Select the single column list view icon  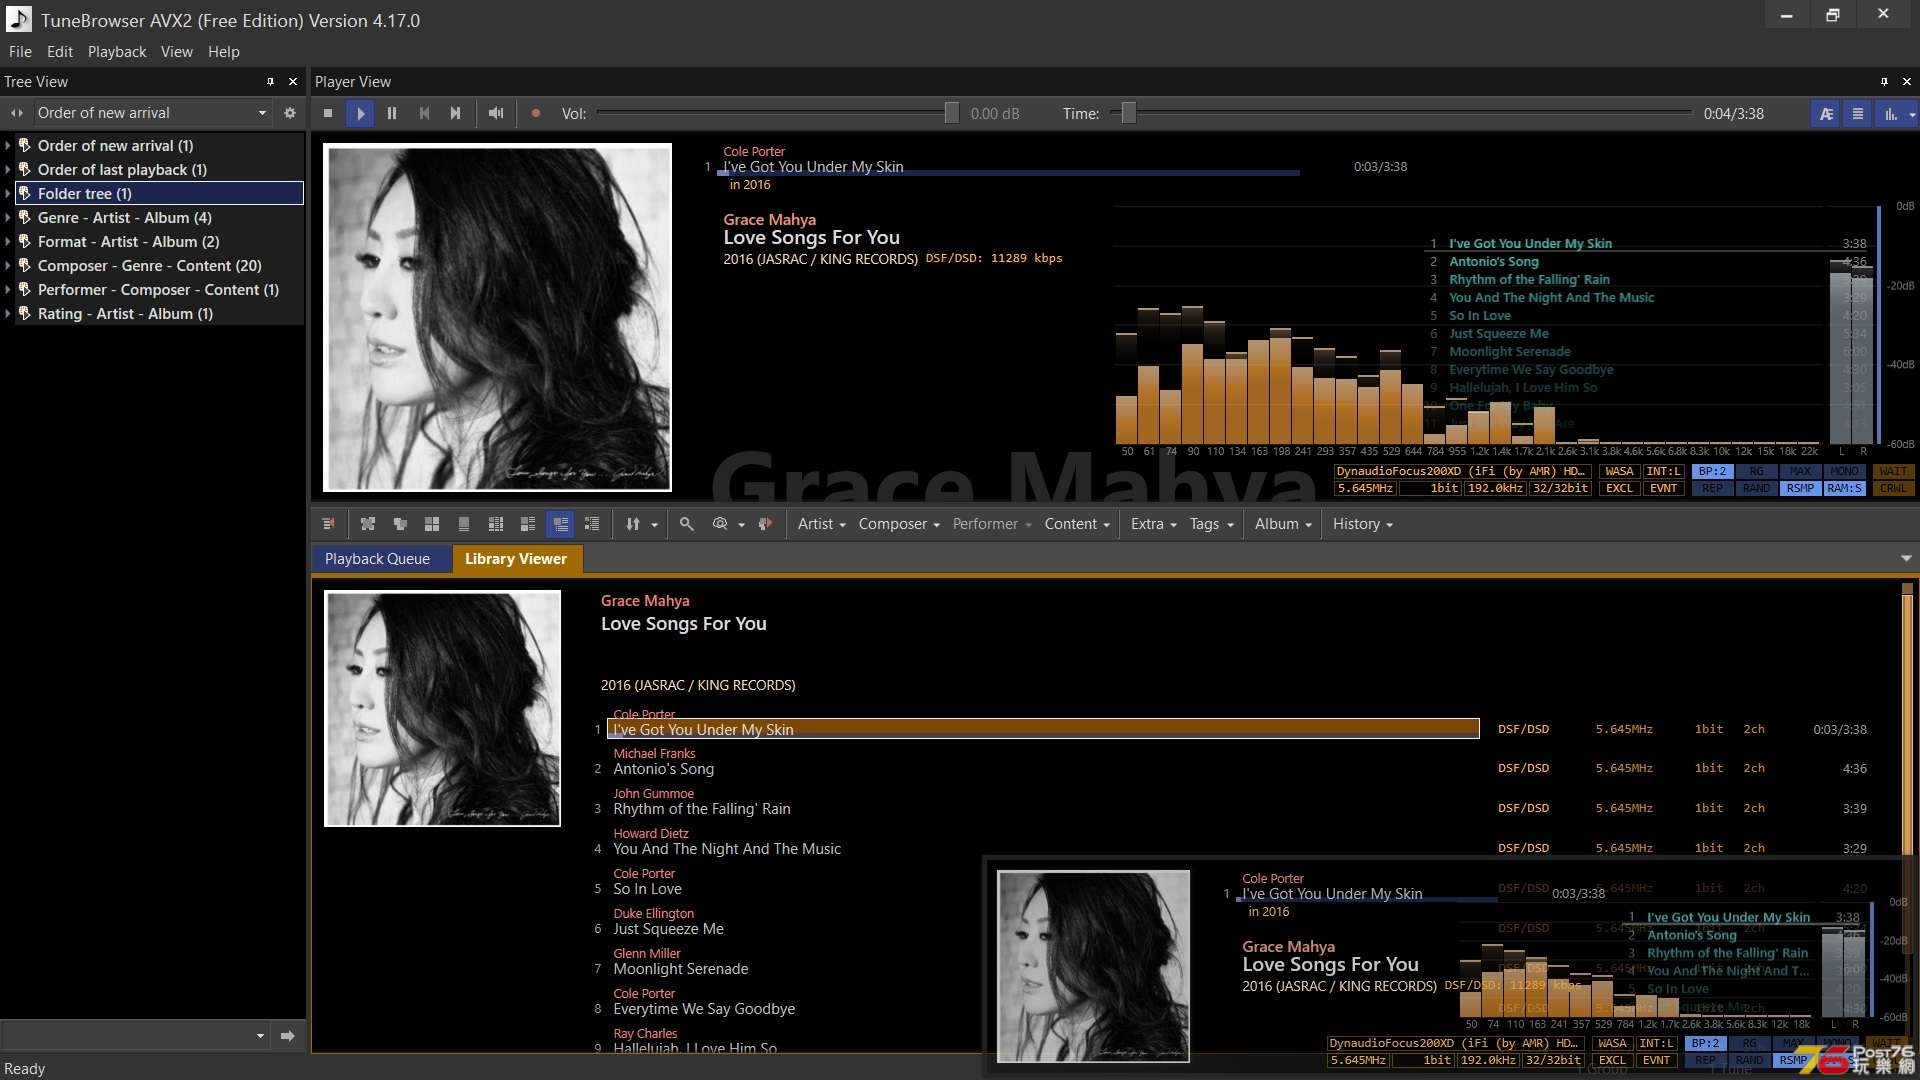click(x=464, y=524)
